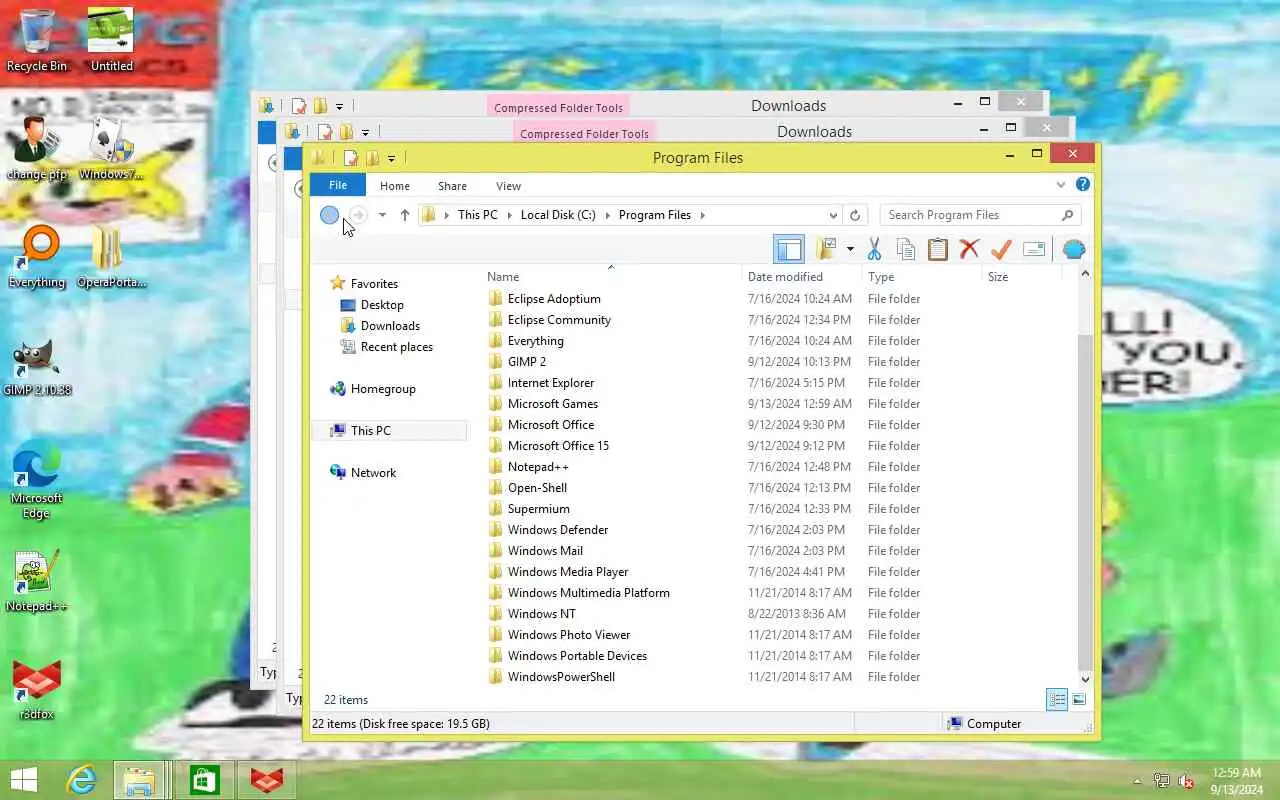Expand the Local Disk (C:) breadcrumb arrow
This screenshot has height=800, width=1280.
608,215
